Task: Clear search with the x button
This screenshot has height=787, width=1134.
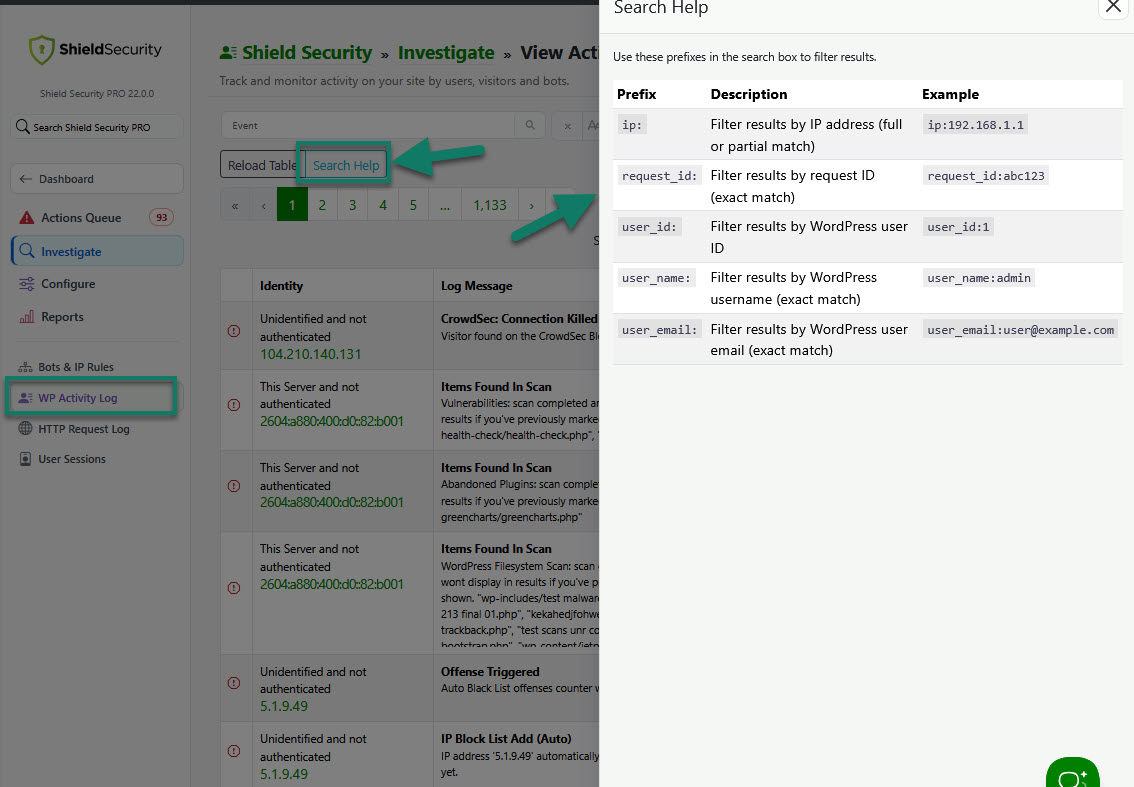Action: [568, 126]
